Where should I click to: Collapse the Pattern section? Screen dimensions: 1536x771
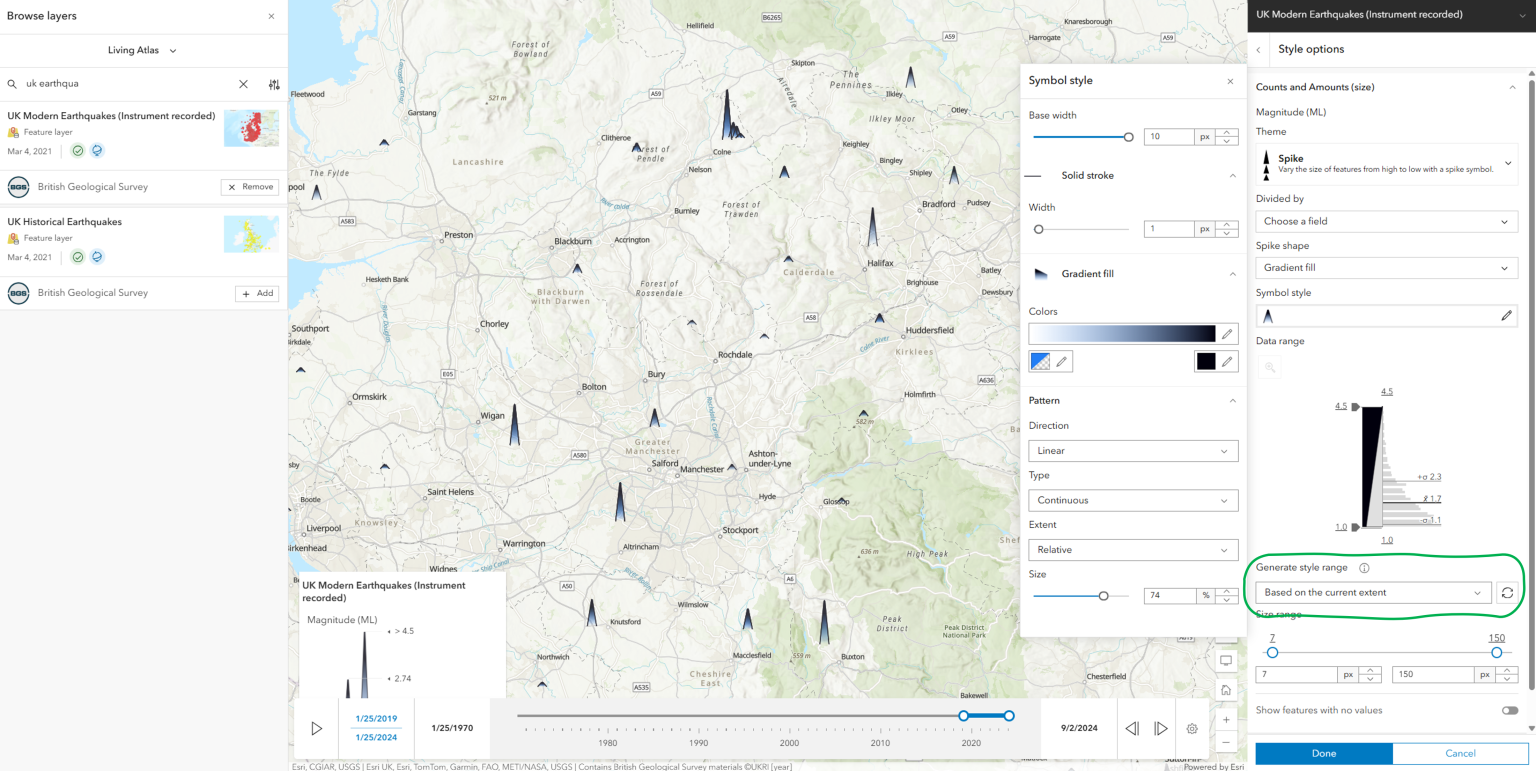pyautogui.click(x=1232, y=400)
